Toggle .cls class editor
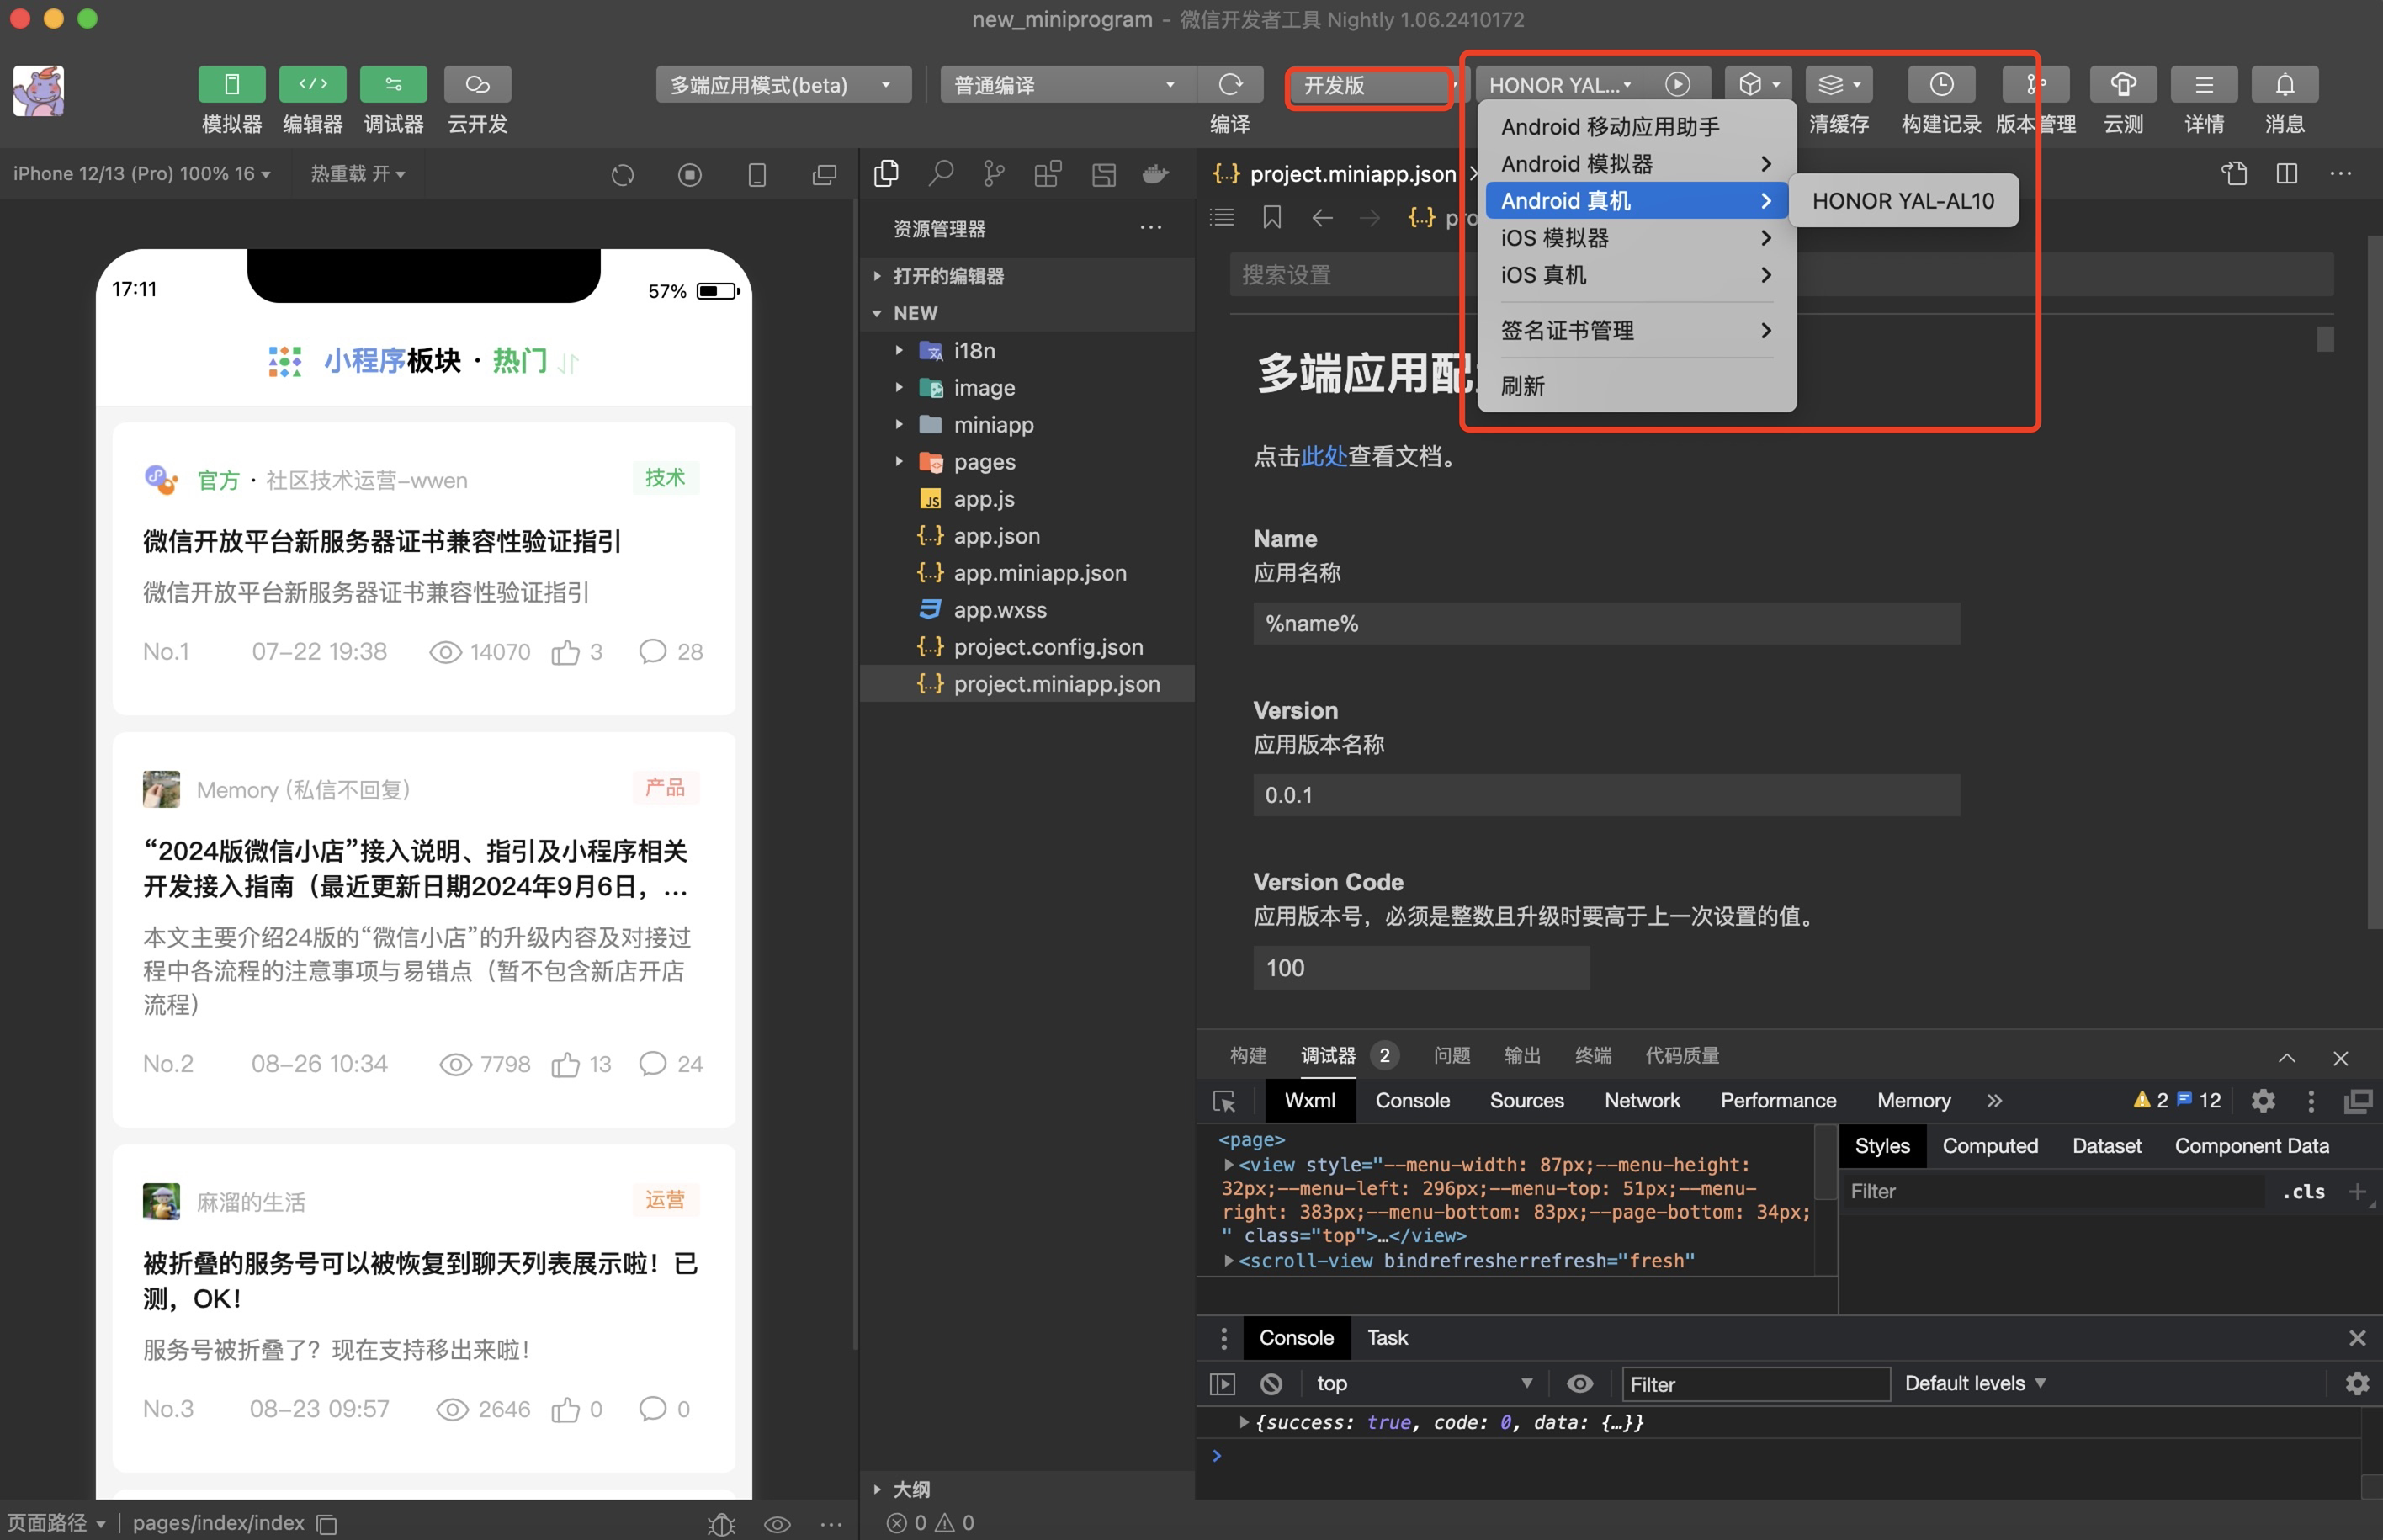Image resolution: width=2383 pixels, height=1540 pixels. pyautogui.click(x=2302, y=1192)
